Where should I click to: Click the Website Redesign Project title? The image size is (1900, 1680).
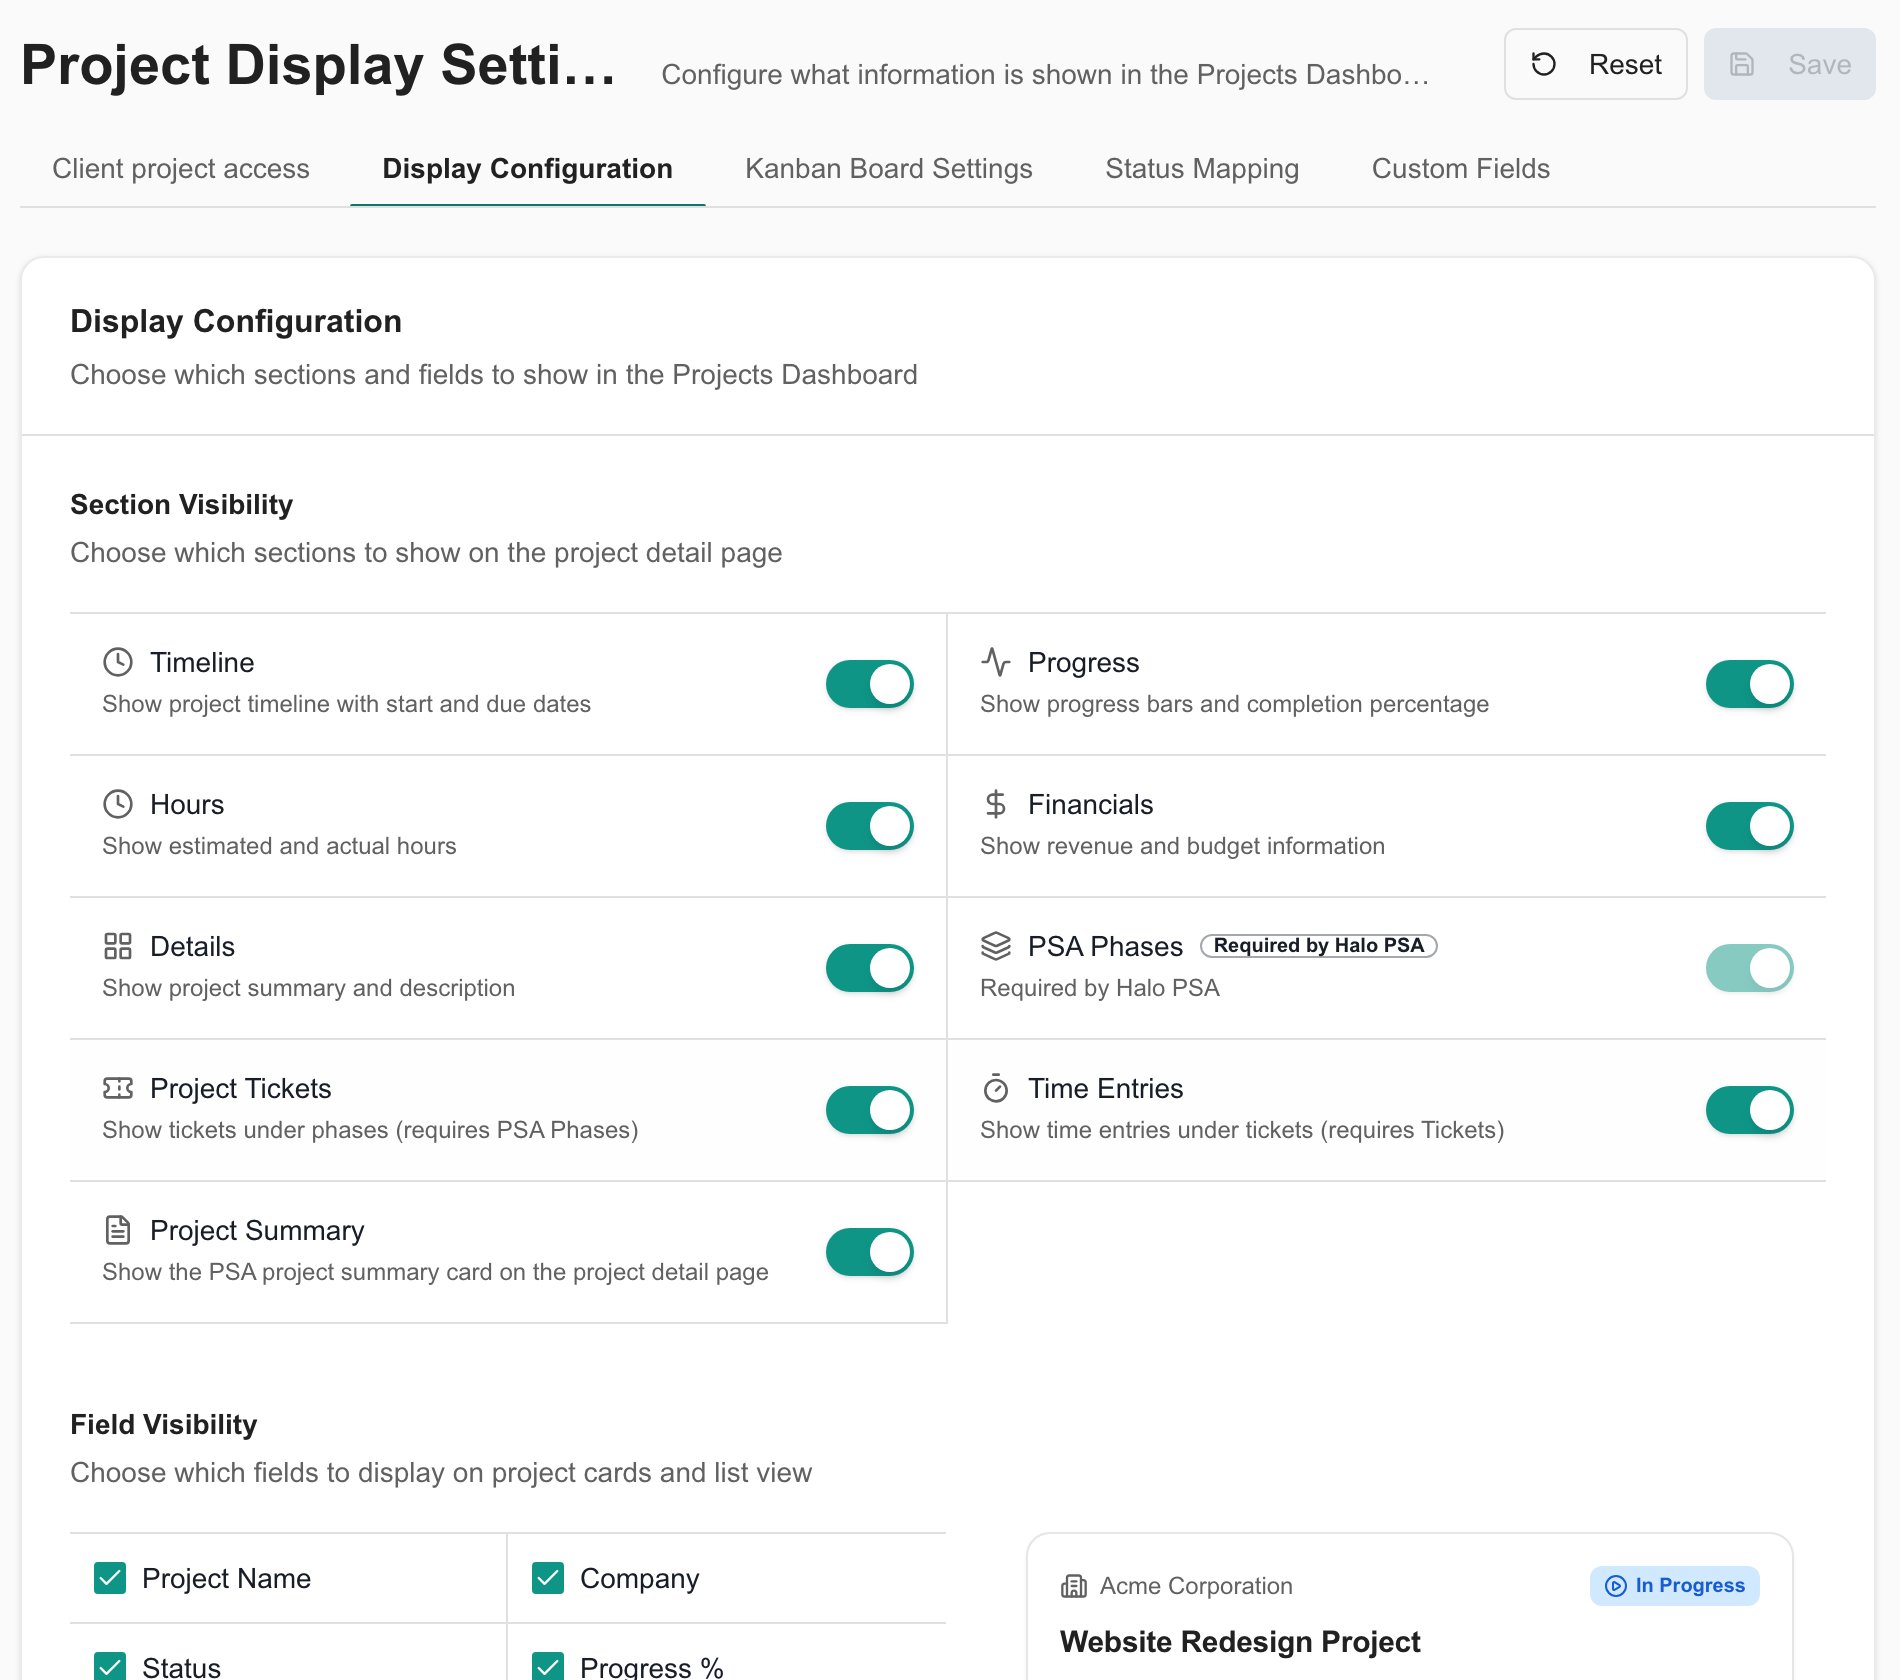(1240, 1642)
